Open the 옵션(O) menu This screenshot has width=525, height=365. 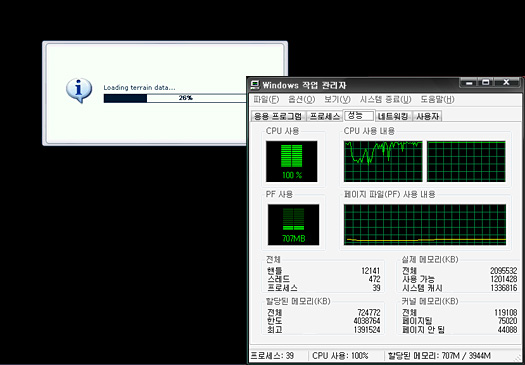coord(302,99)
